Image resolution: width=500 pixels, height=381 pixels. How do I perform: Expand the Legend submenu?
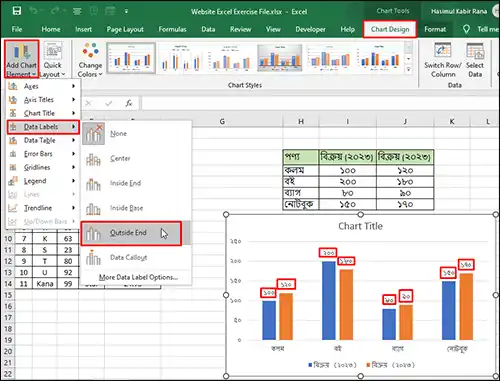[43, 181]
